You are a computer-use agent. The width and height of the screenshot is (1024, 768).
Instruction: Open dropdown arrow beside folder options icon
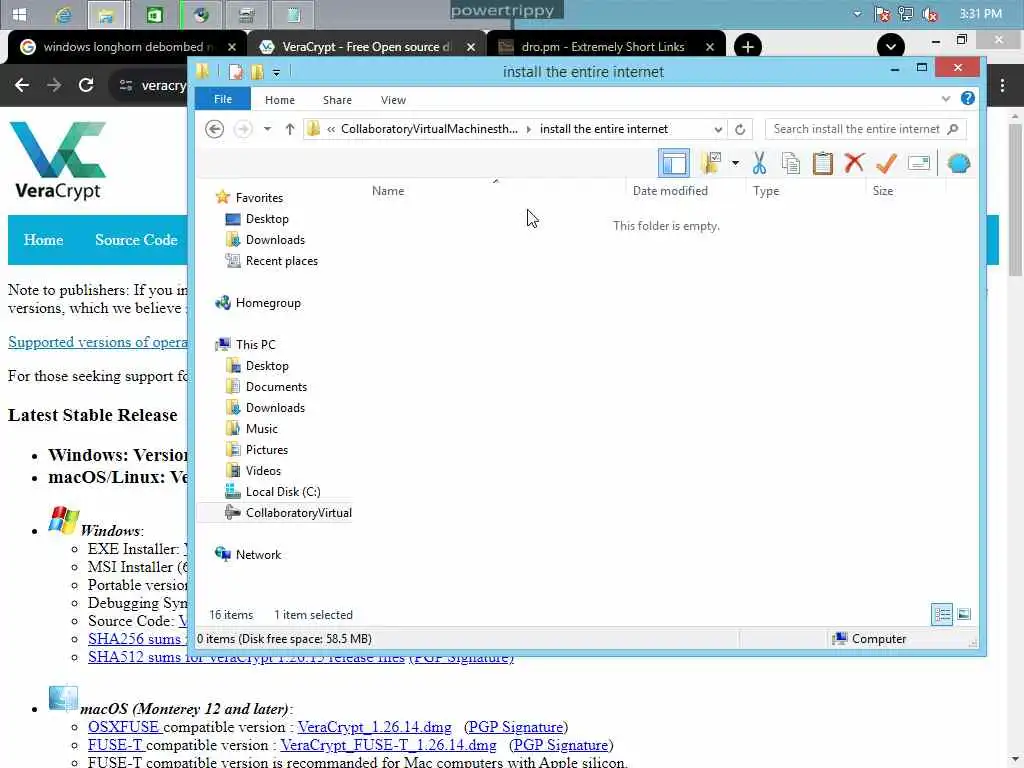coord(735,163)
